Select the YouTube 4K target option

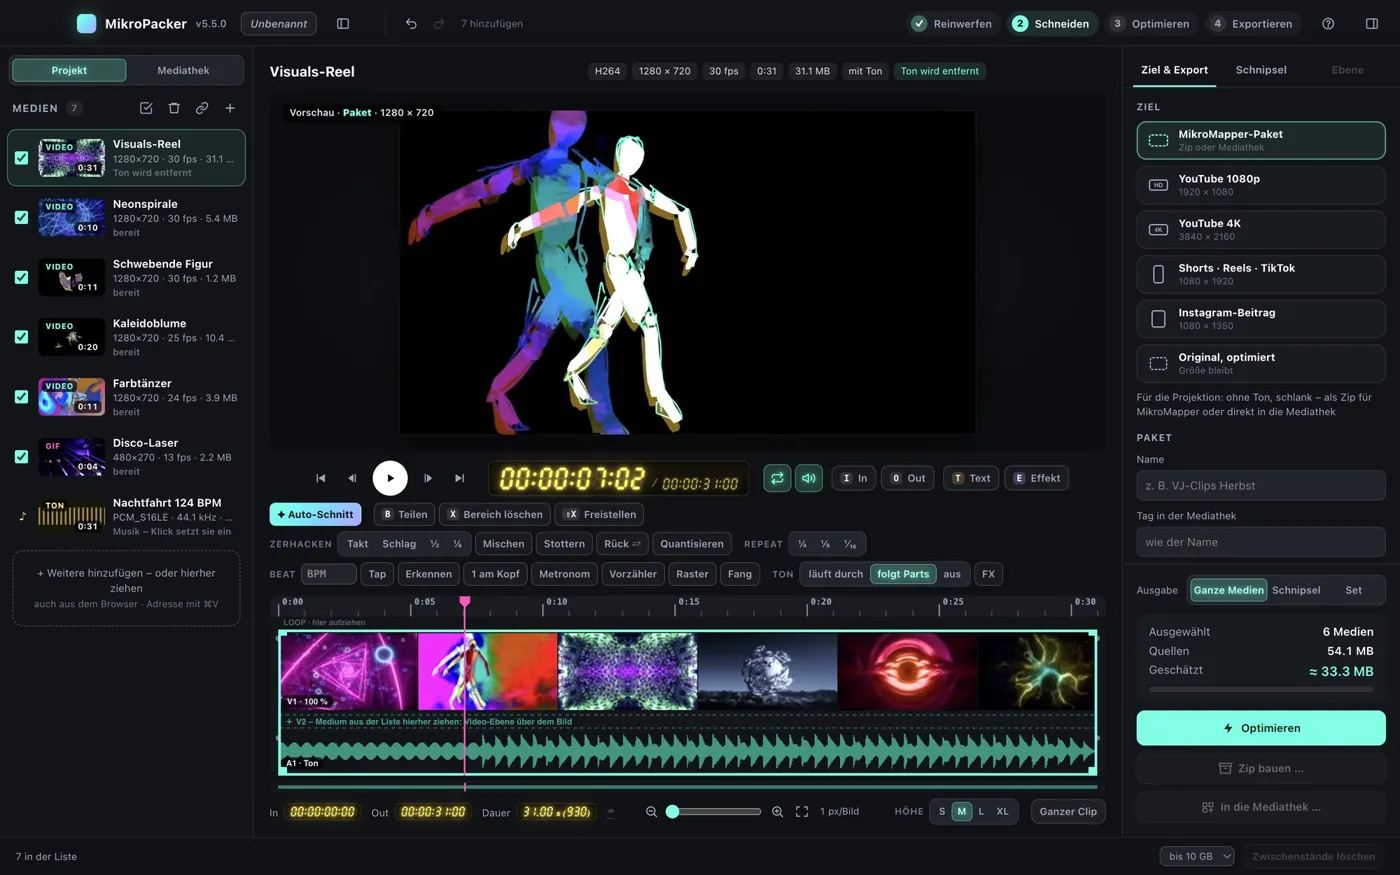[x=1260, y=230]
